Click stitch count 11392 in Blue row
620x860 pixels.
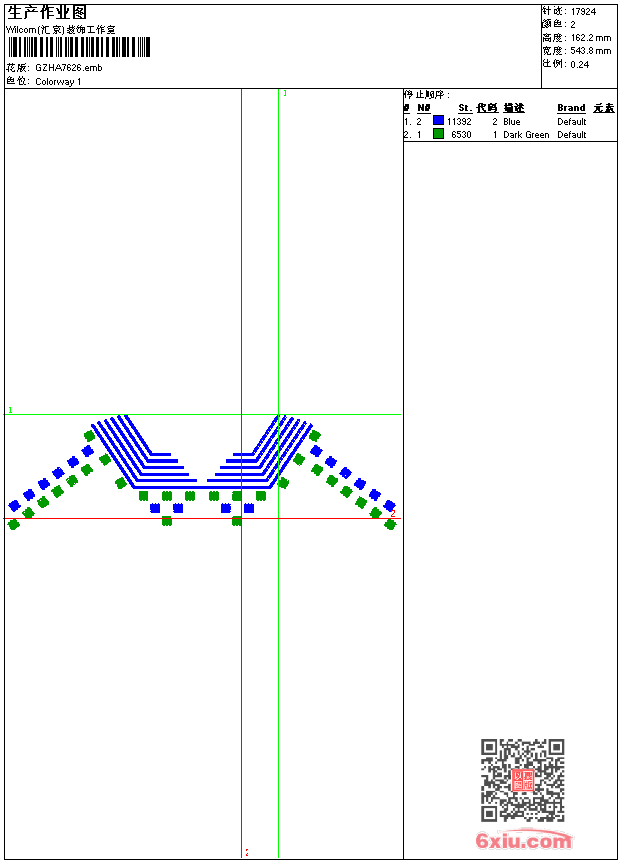tap(459, 122)
